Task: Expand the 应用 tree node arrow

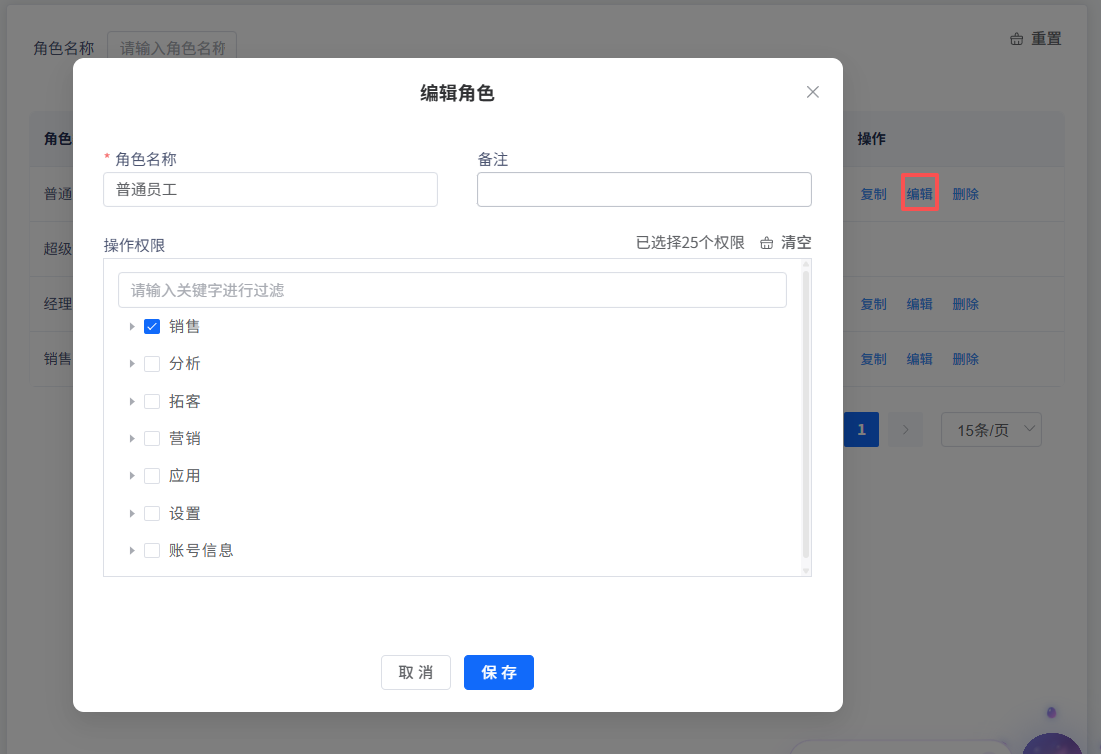Action: coord(132,476)
